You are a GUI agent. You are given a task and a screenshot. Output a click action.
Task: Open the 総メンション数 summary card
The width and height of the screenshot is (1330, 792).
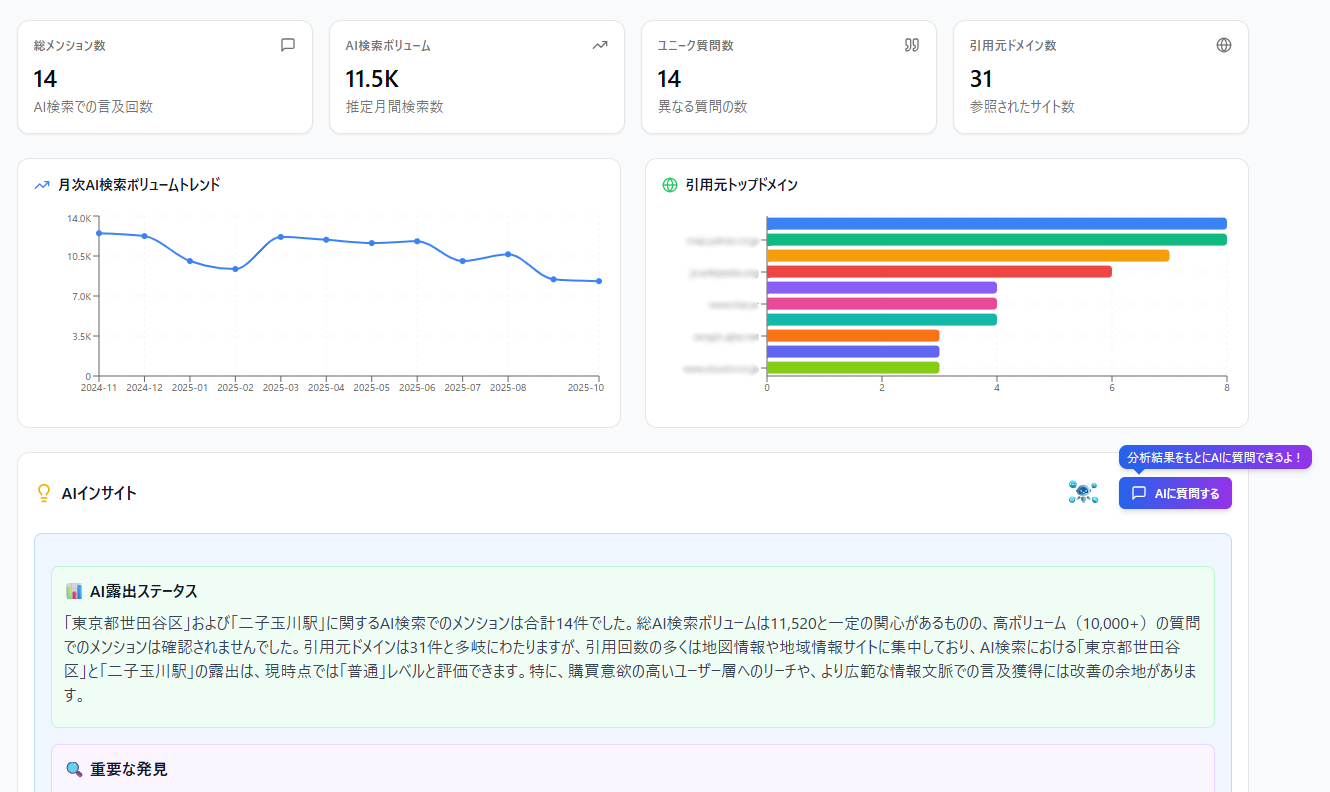pyautogui.click(x=165, y=77)
